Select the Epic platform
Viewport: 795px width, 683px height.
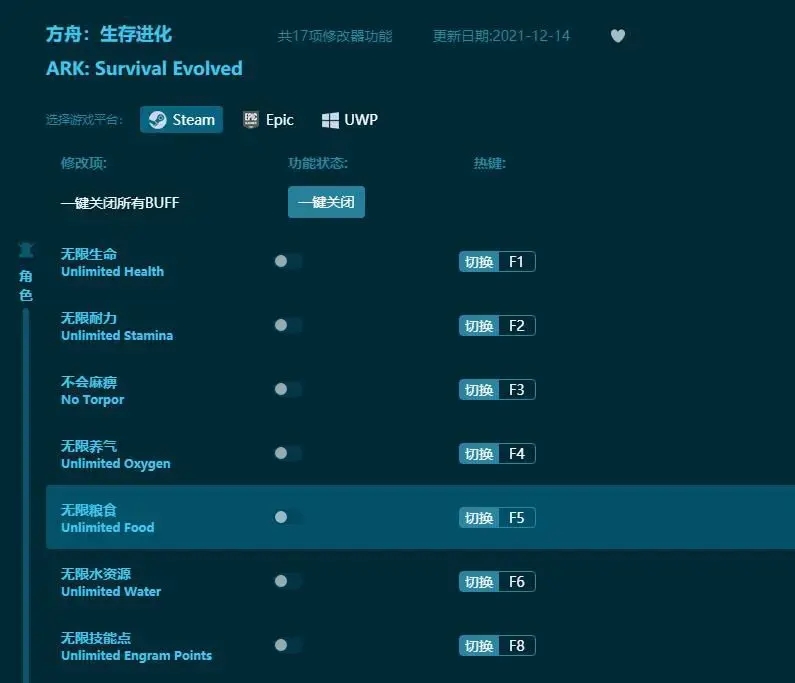coord(268,120)
